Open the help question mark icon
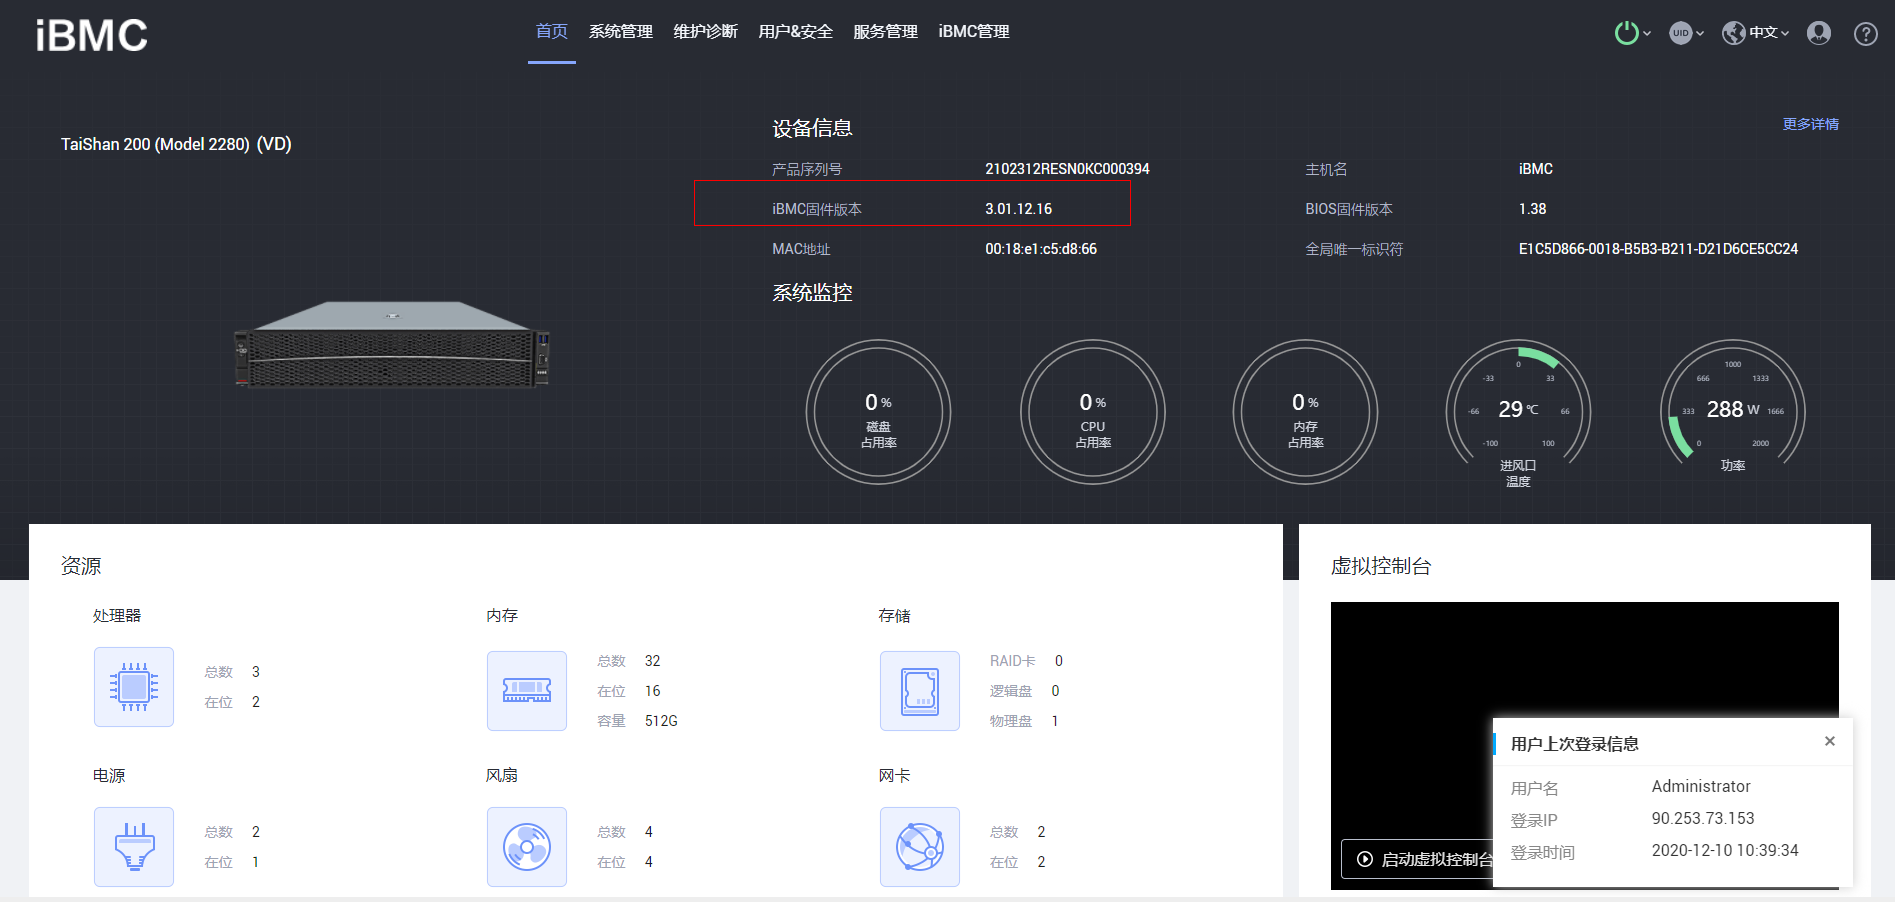Image resolution: width=1895 pixels, height=902 pixels. tap(1865, 34)
